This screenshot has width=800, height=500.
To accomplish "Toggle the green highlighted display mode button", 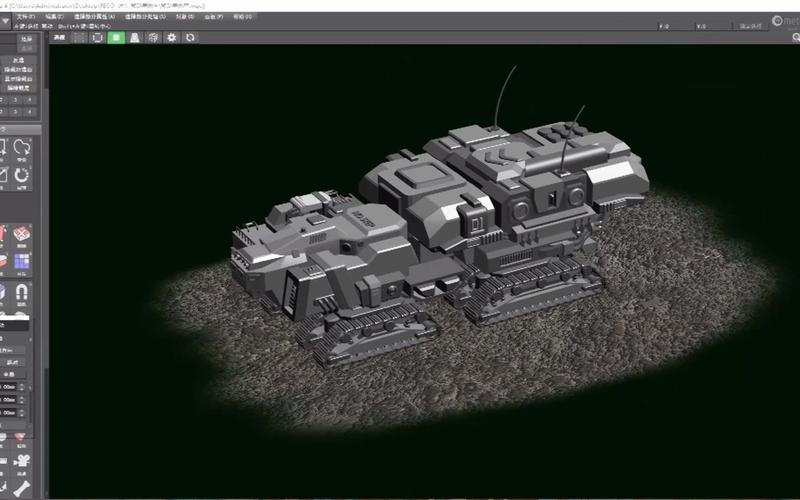I will click(116, 37).
